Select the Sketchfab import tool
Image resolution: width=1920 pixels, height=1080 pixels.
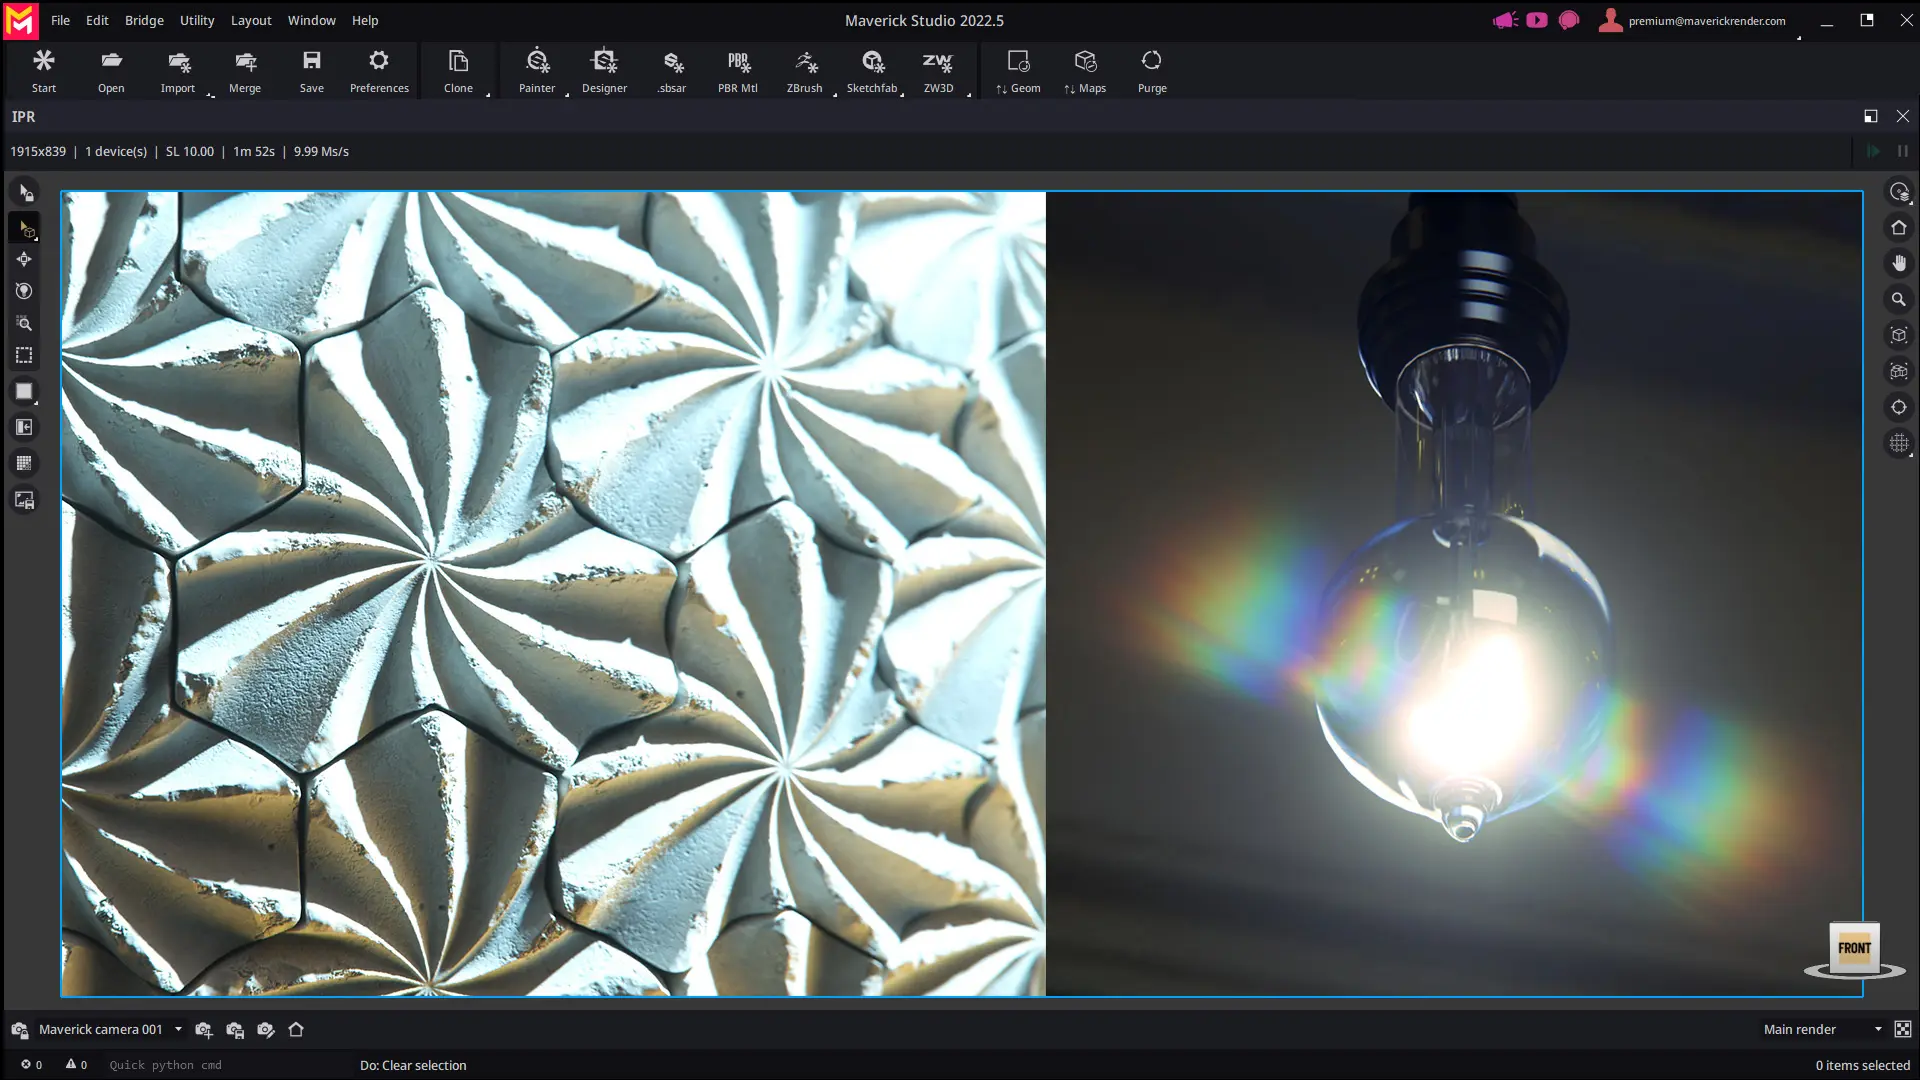pyautogui.click(x=871, y=70)
